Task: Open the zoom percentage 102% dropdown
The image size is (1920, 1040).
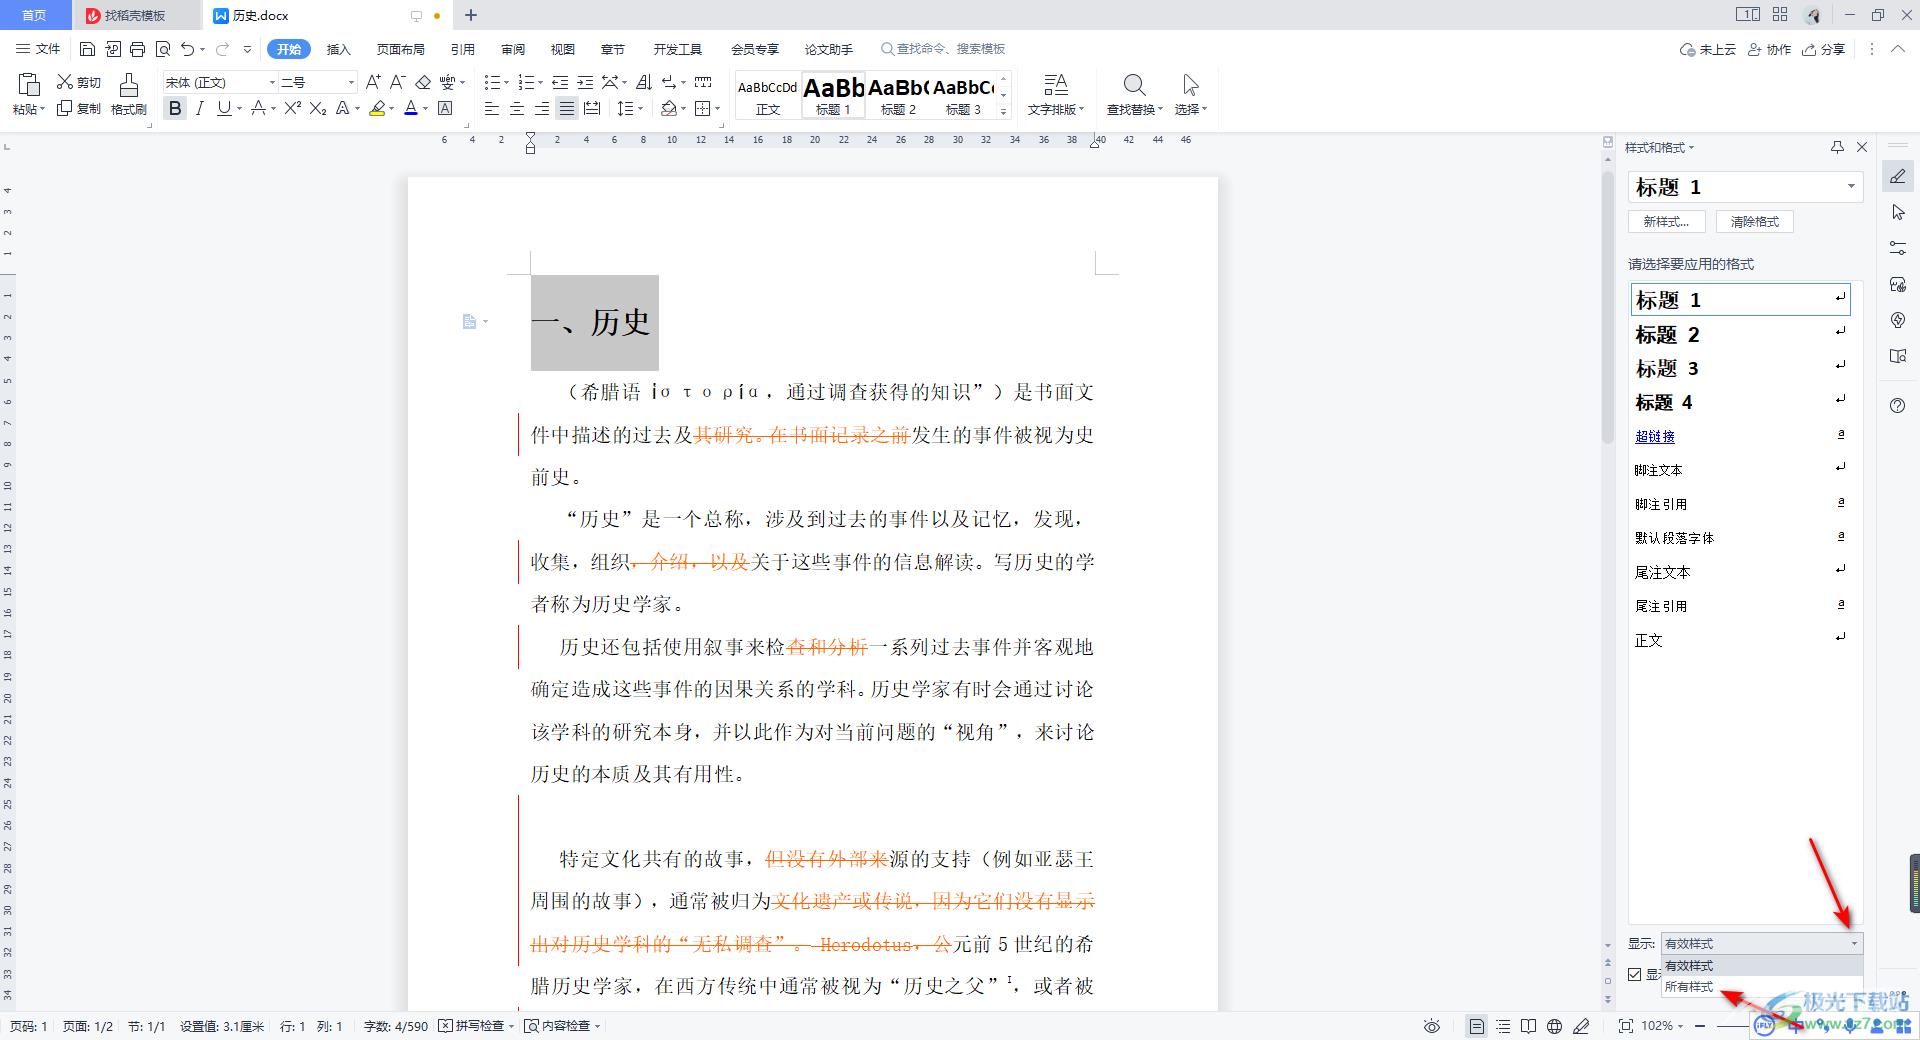Action: [x=1662, y=1026]
